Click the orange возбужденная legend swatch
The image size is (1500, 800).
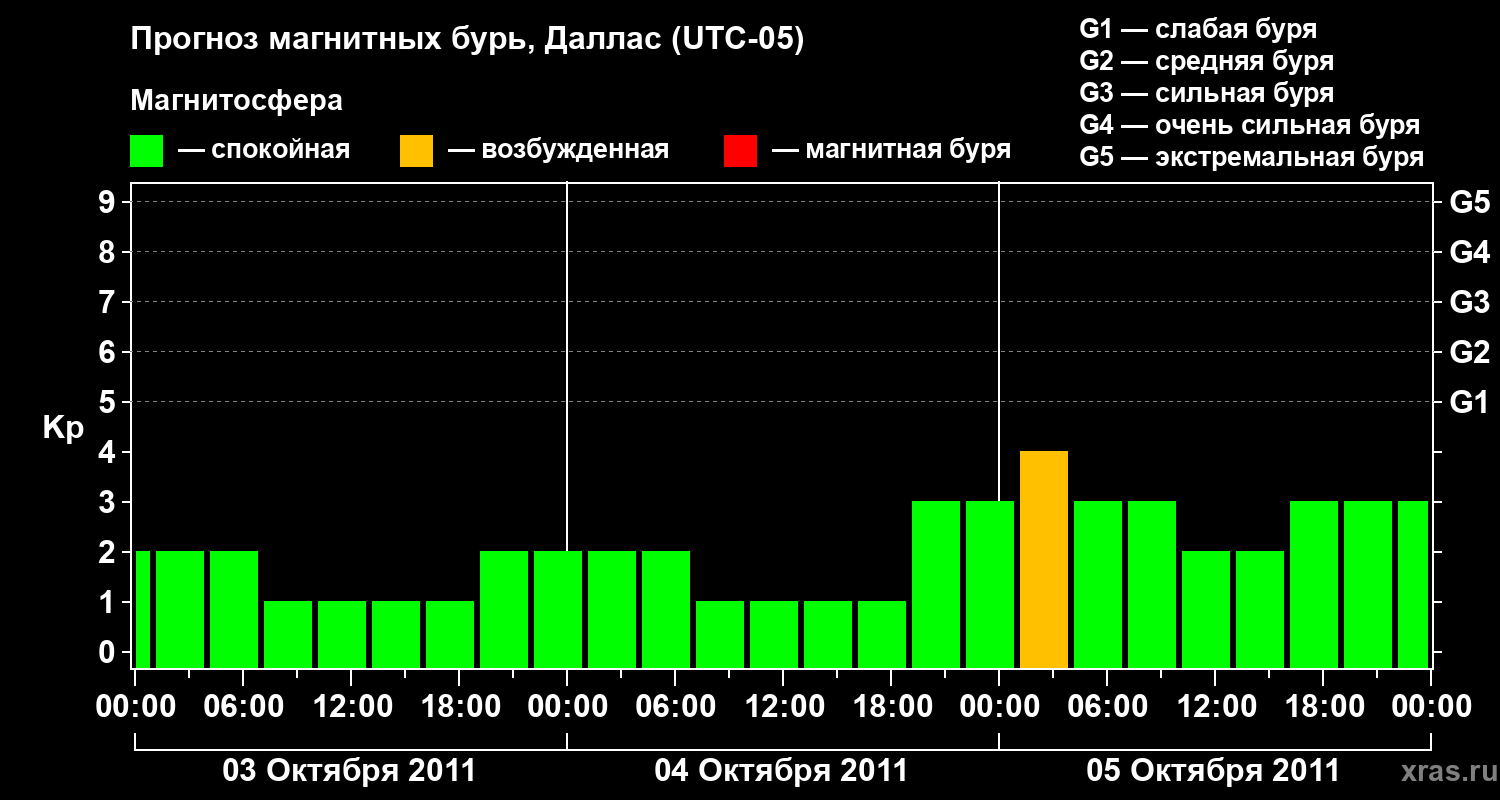pyautogui.click(x=417, y=151)
